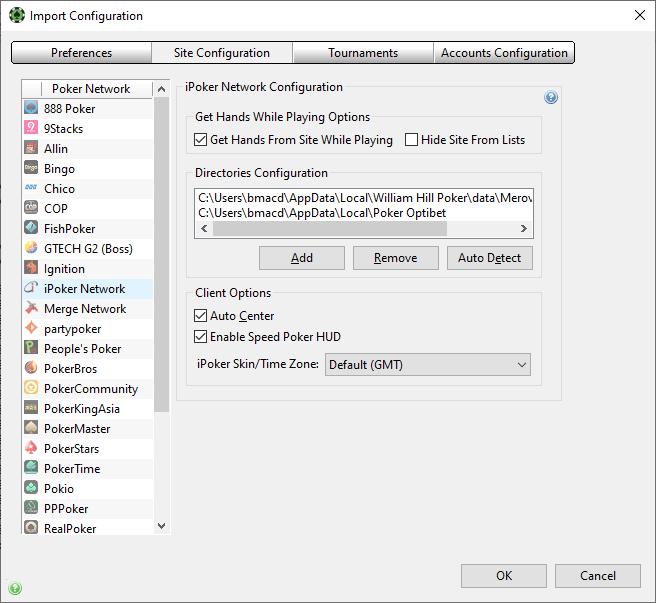
Task: Click the green help icon at the dialog's bottom-left
Action: point(15,588)
